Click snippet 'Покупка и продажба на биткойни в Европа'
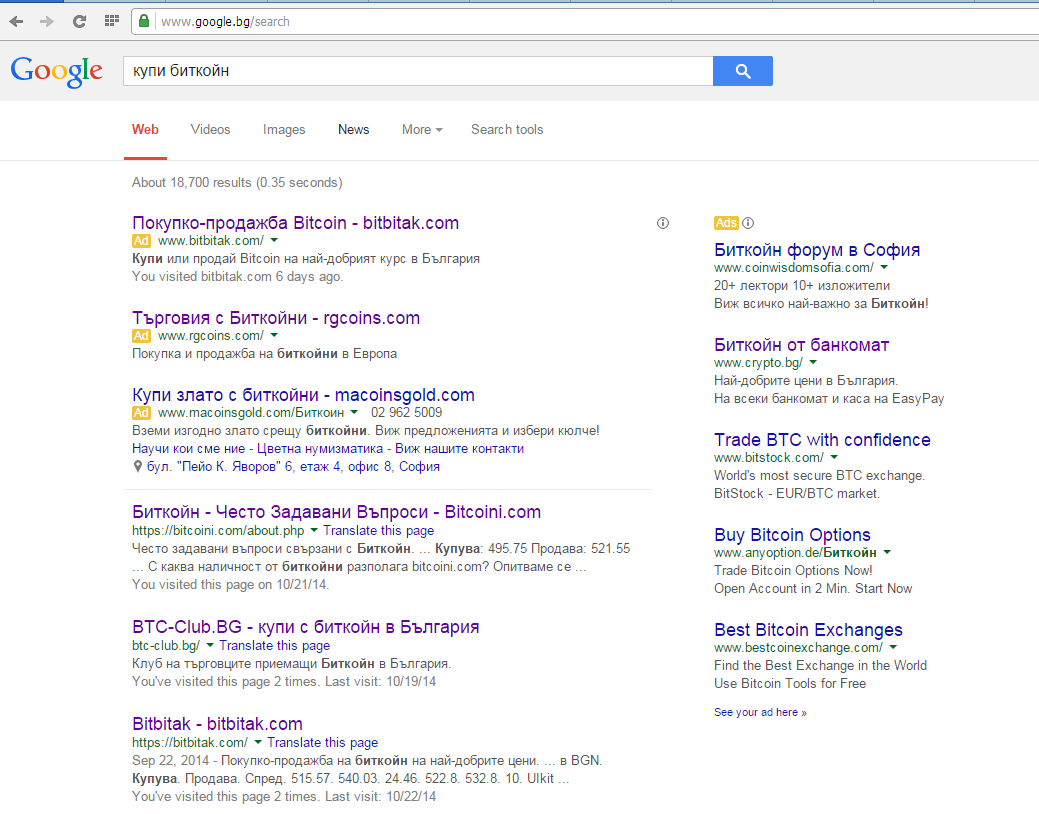 pyautogui.click(x=264, y=354)
